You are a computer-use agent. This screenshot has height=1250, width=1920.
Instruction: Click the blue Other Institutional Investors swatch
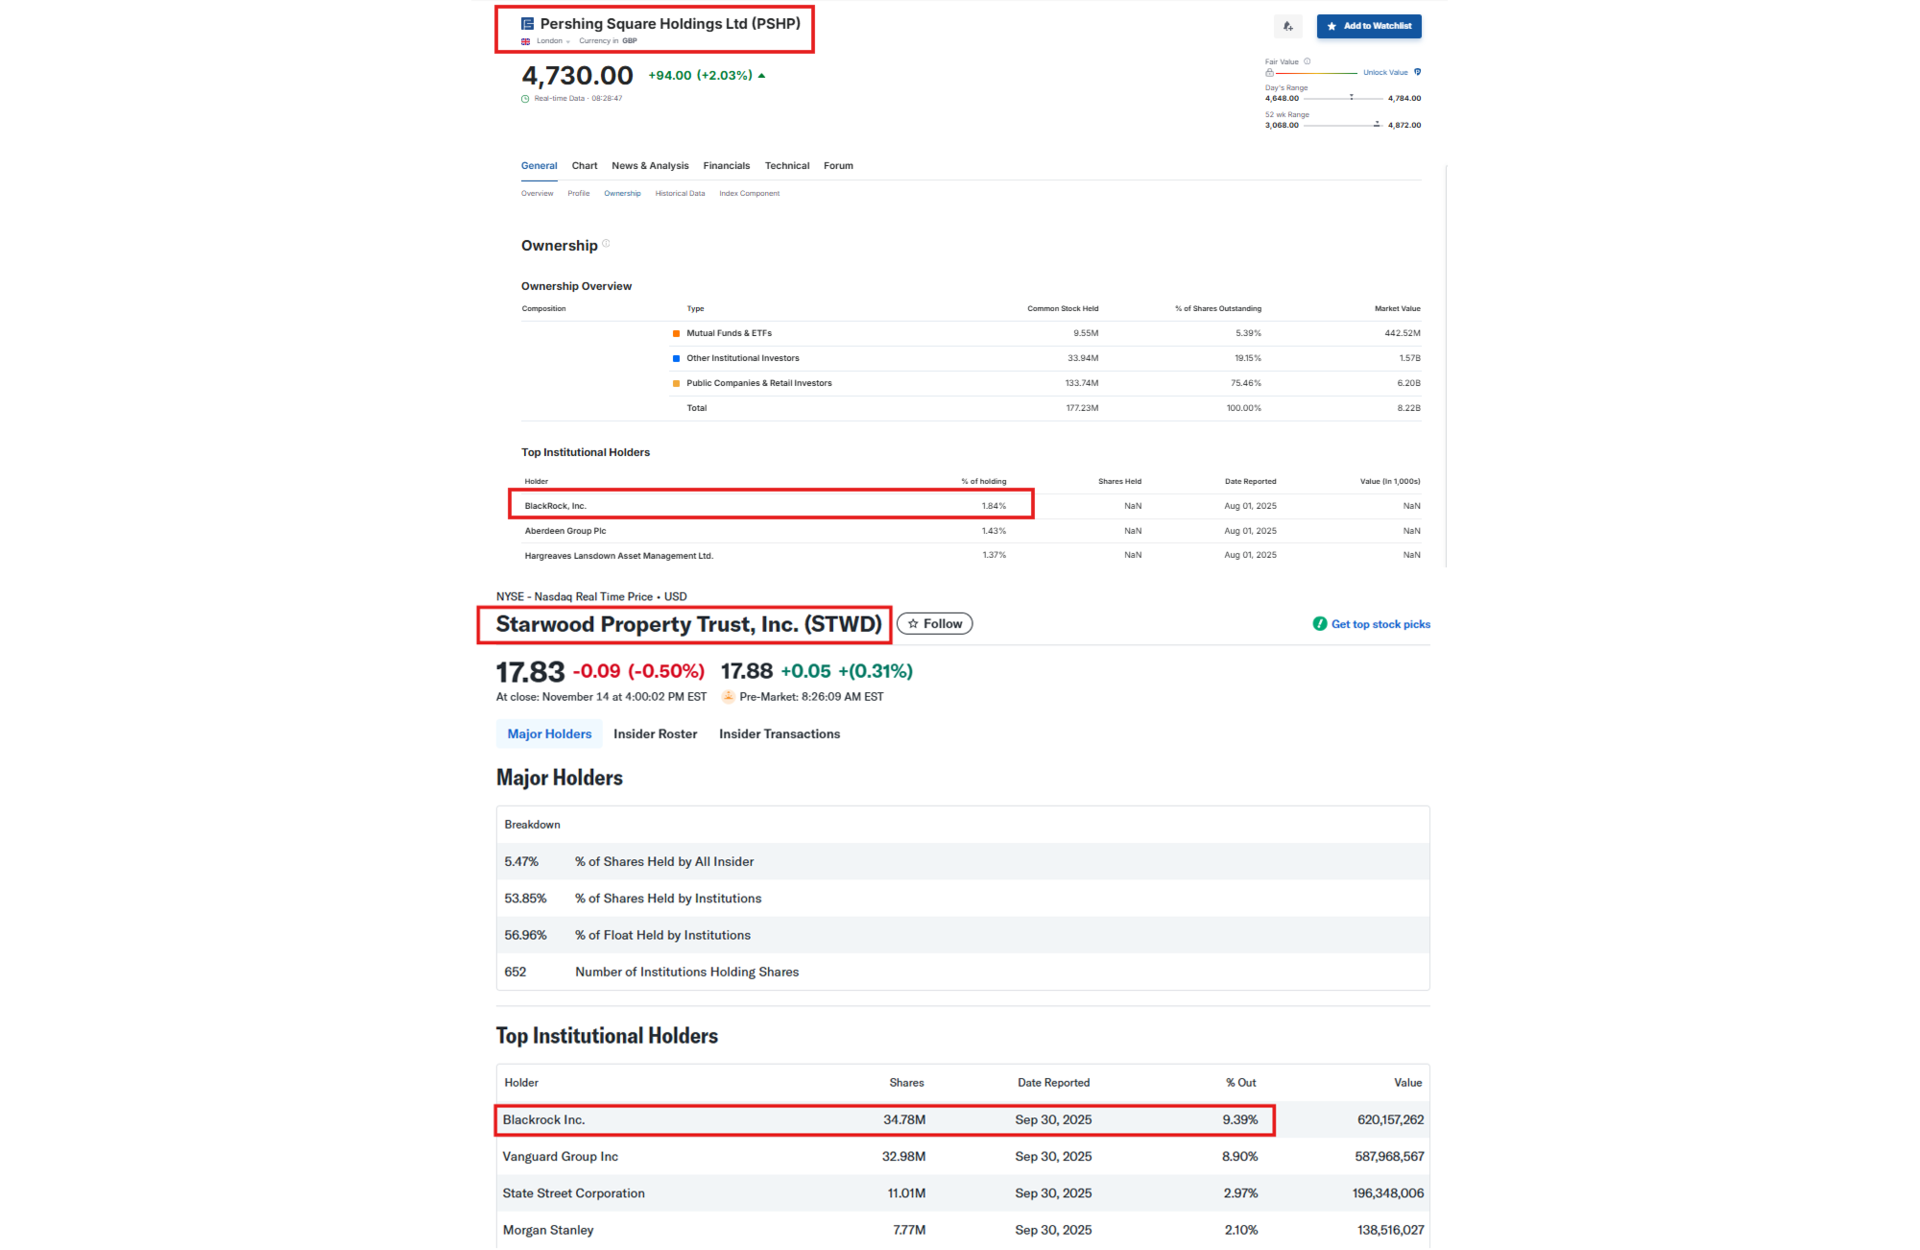click(676, 358)
